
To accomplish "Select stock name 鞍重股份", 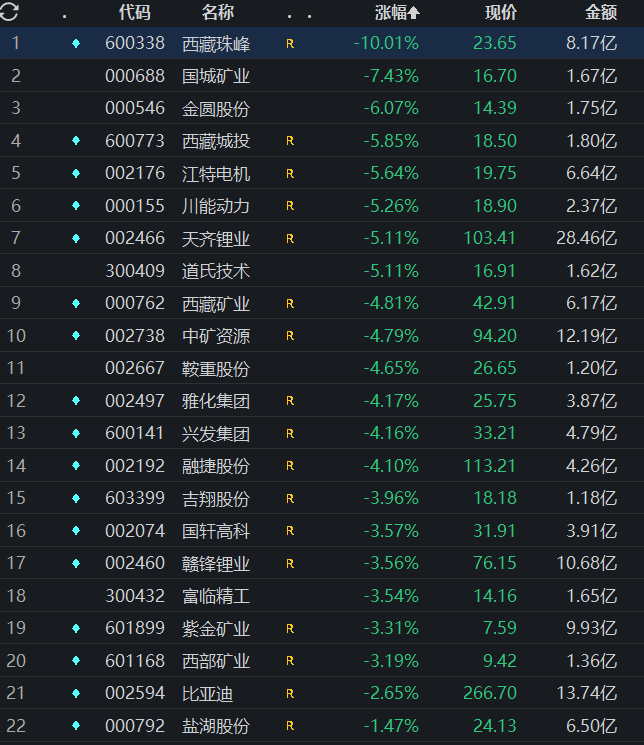I will pos(216,368).
